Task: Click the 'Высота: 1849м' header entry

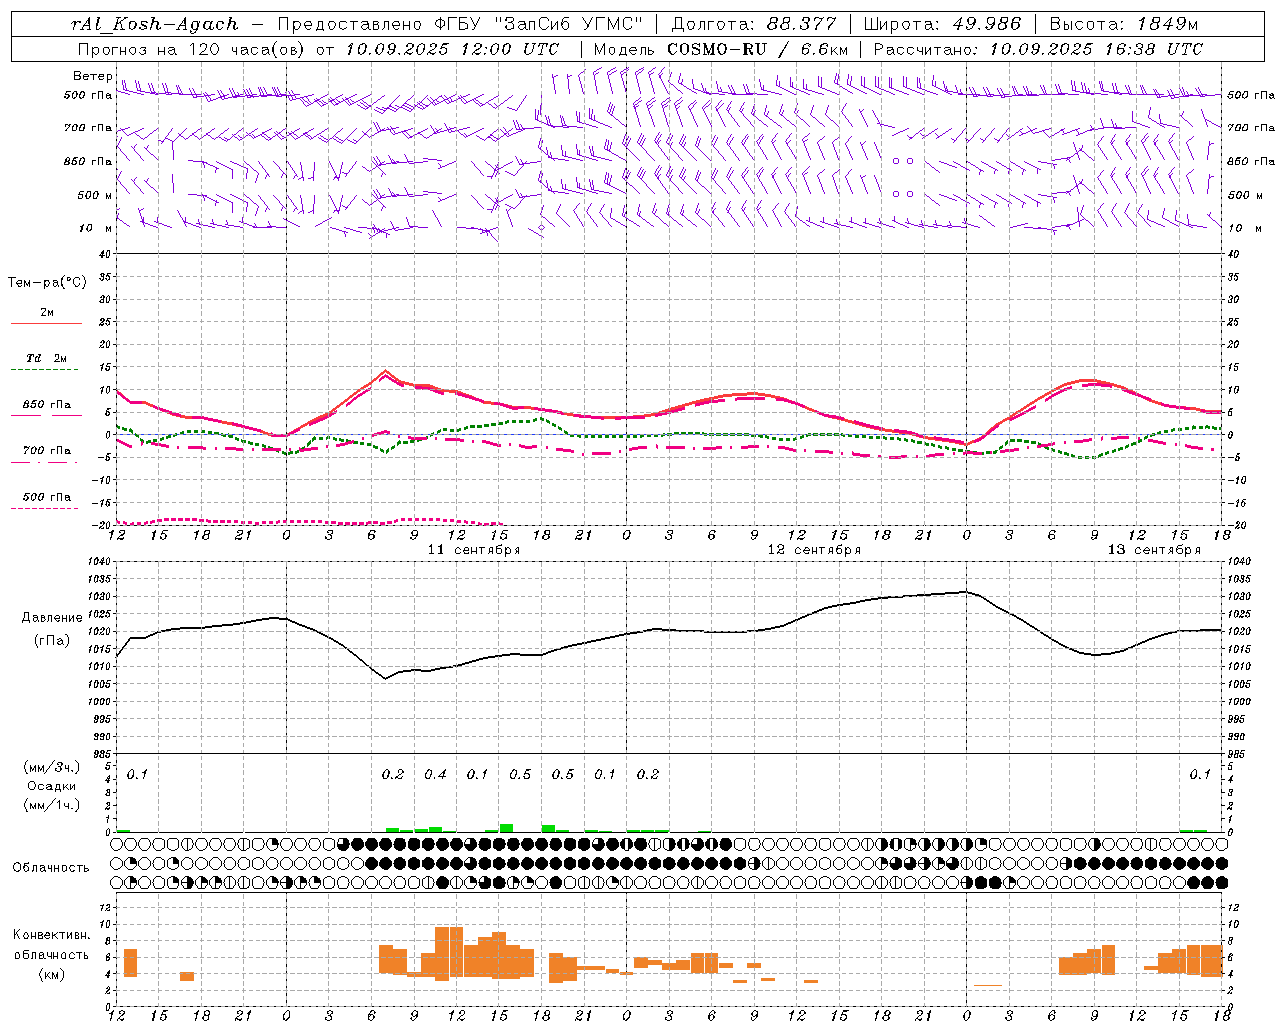Action: (1124, 24)
